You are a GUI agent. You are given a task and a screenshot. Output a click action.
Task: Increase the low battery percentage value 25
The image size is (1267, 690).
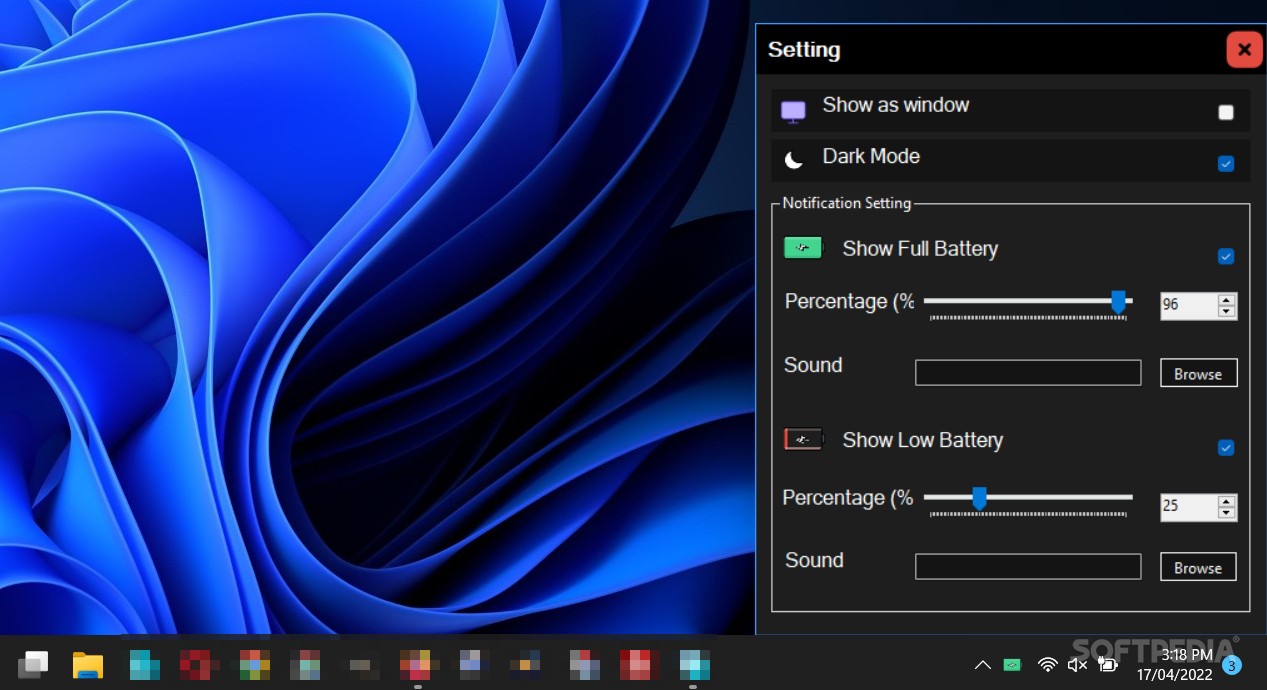[1226, 501]
